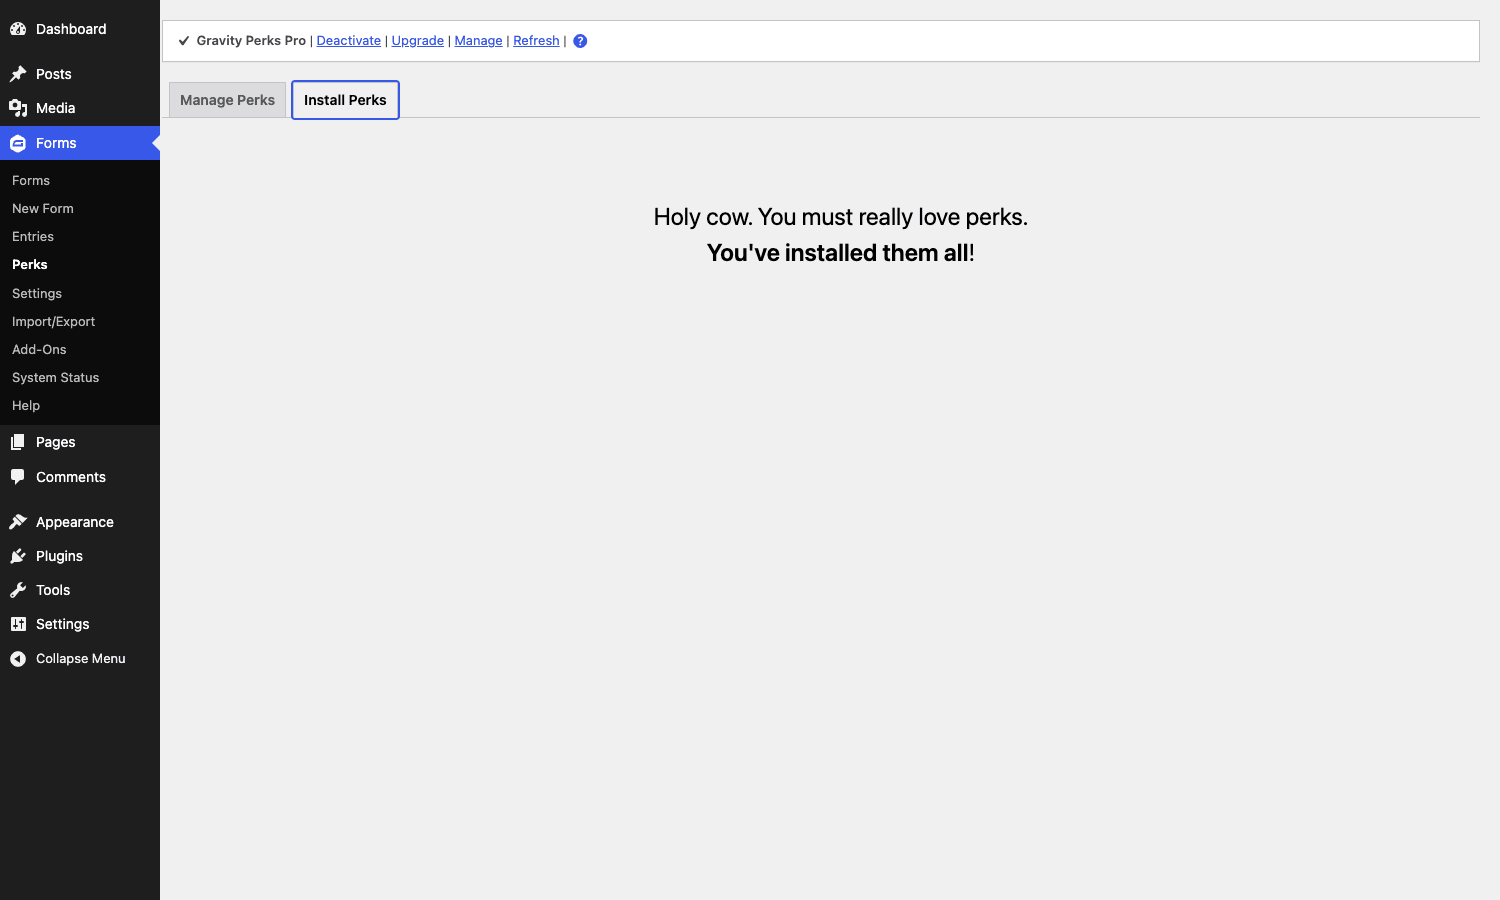Click the Settings sliders icon
This screenshot has width=1500, height=900.
(18, 624)
